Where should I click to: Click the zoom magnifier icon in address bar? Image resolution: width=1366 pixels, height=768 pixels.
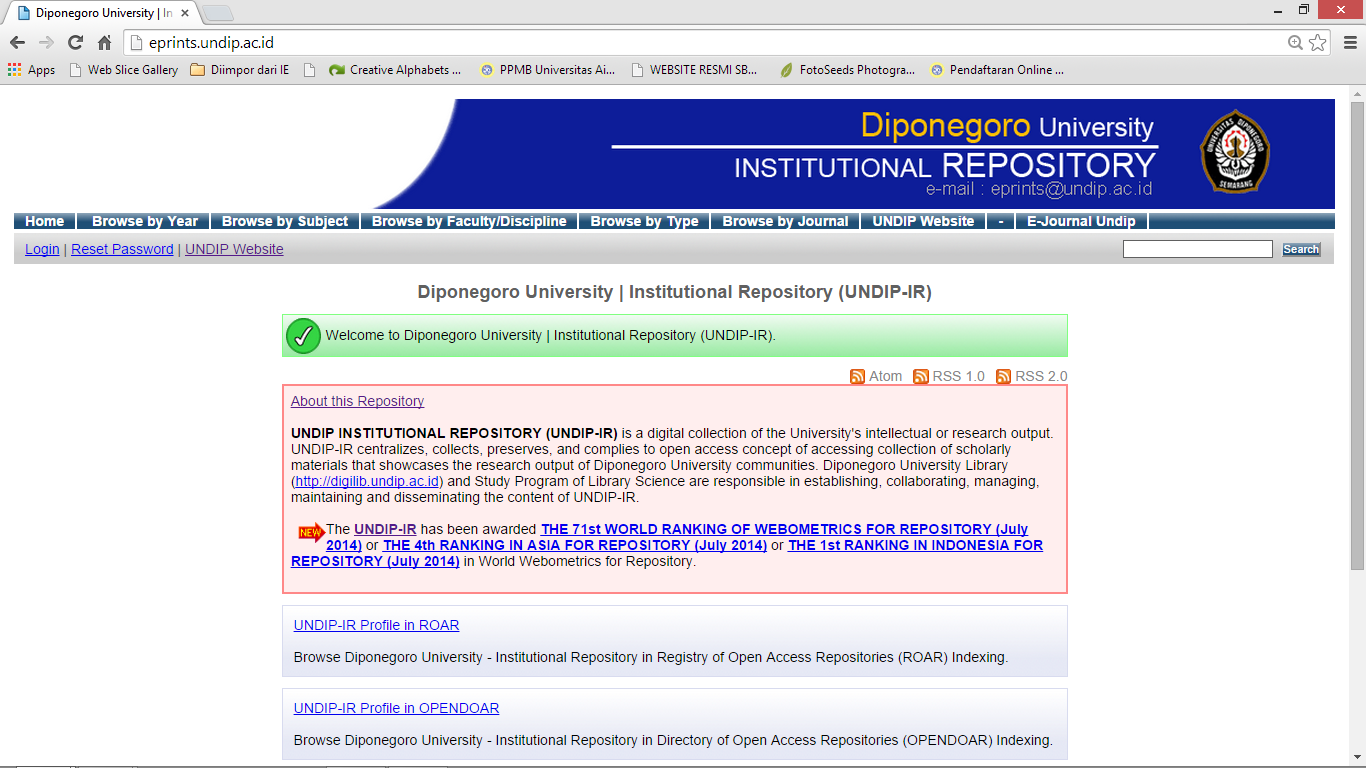click(x=1295, y=42)
